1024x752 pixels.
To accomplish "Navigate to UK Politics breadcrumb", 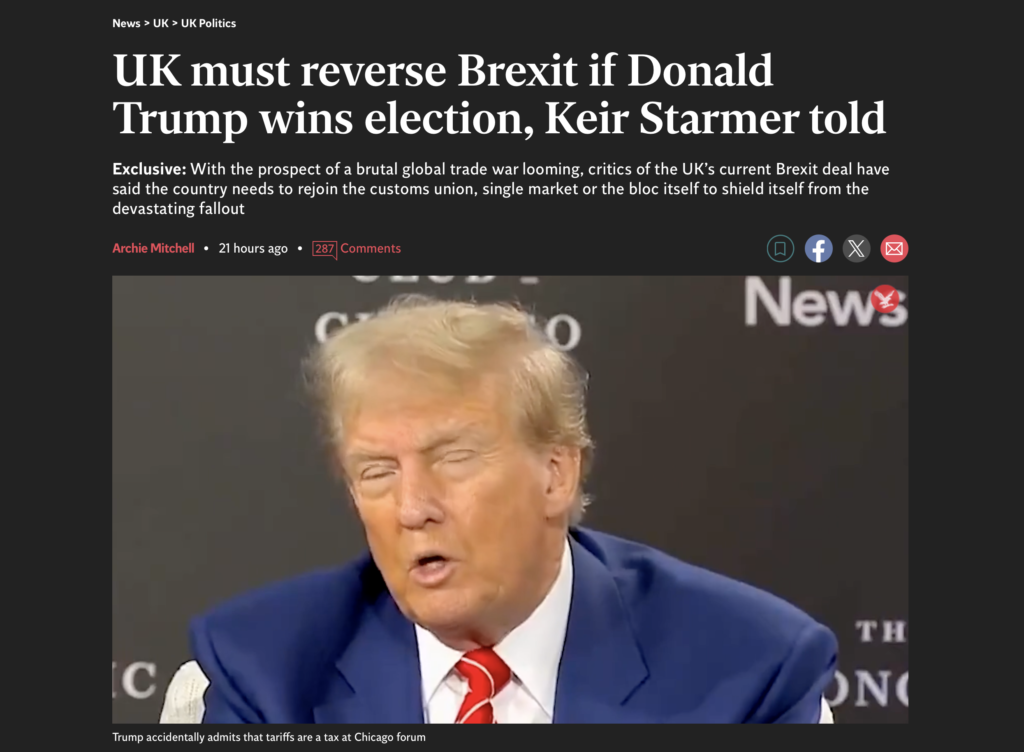I will [x=208, y=24].
